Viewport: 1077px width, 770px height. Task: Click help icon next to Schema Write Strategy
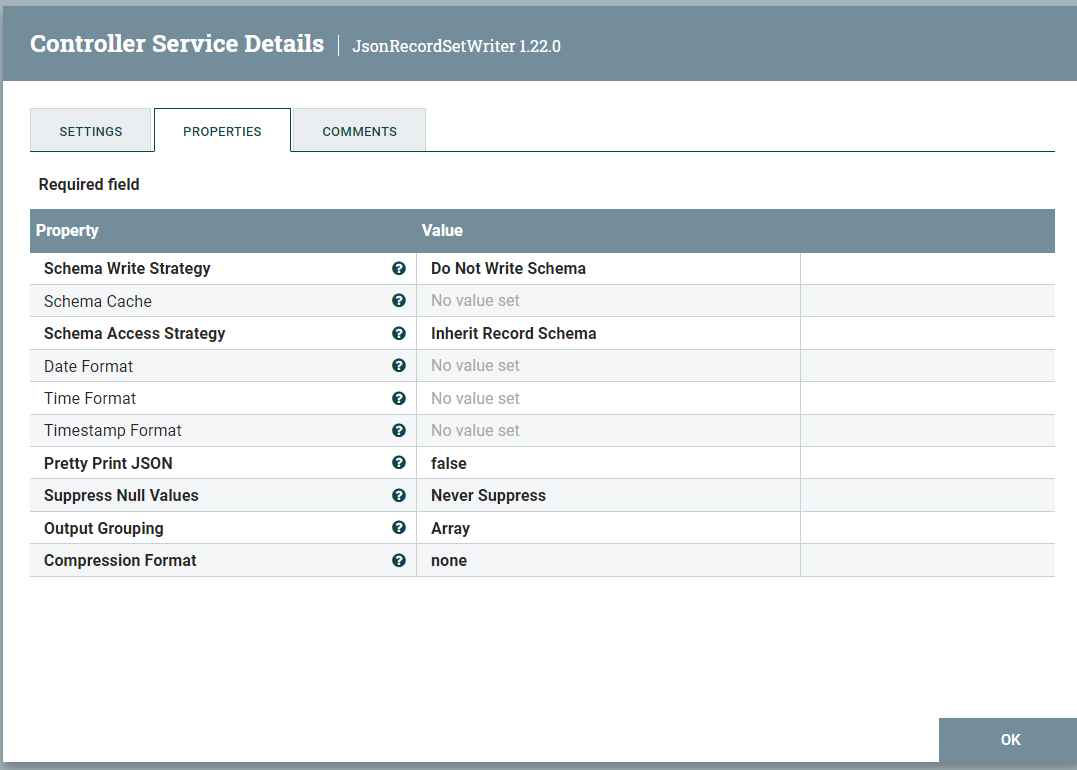[x=399, y=268]
